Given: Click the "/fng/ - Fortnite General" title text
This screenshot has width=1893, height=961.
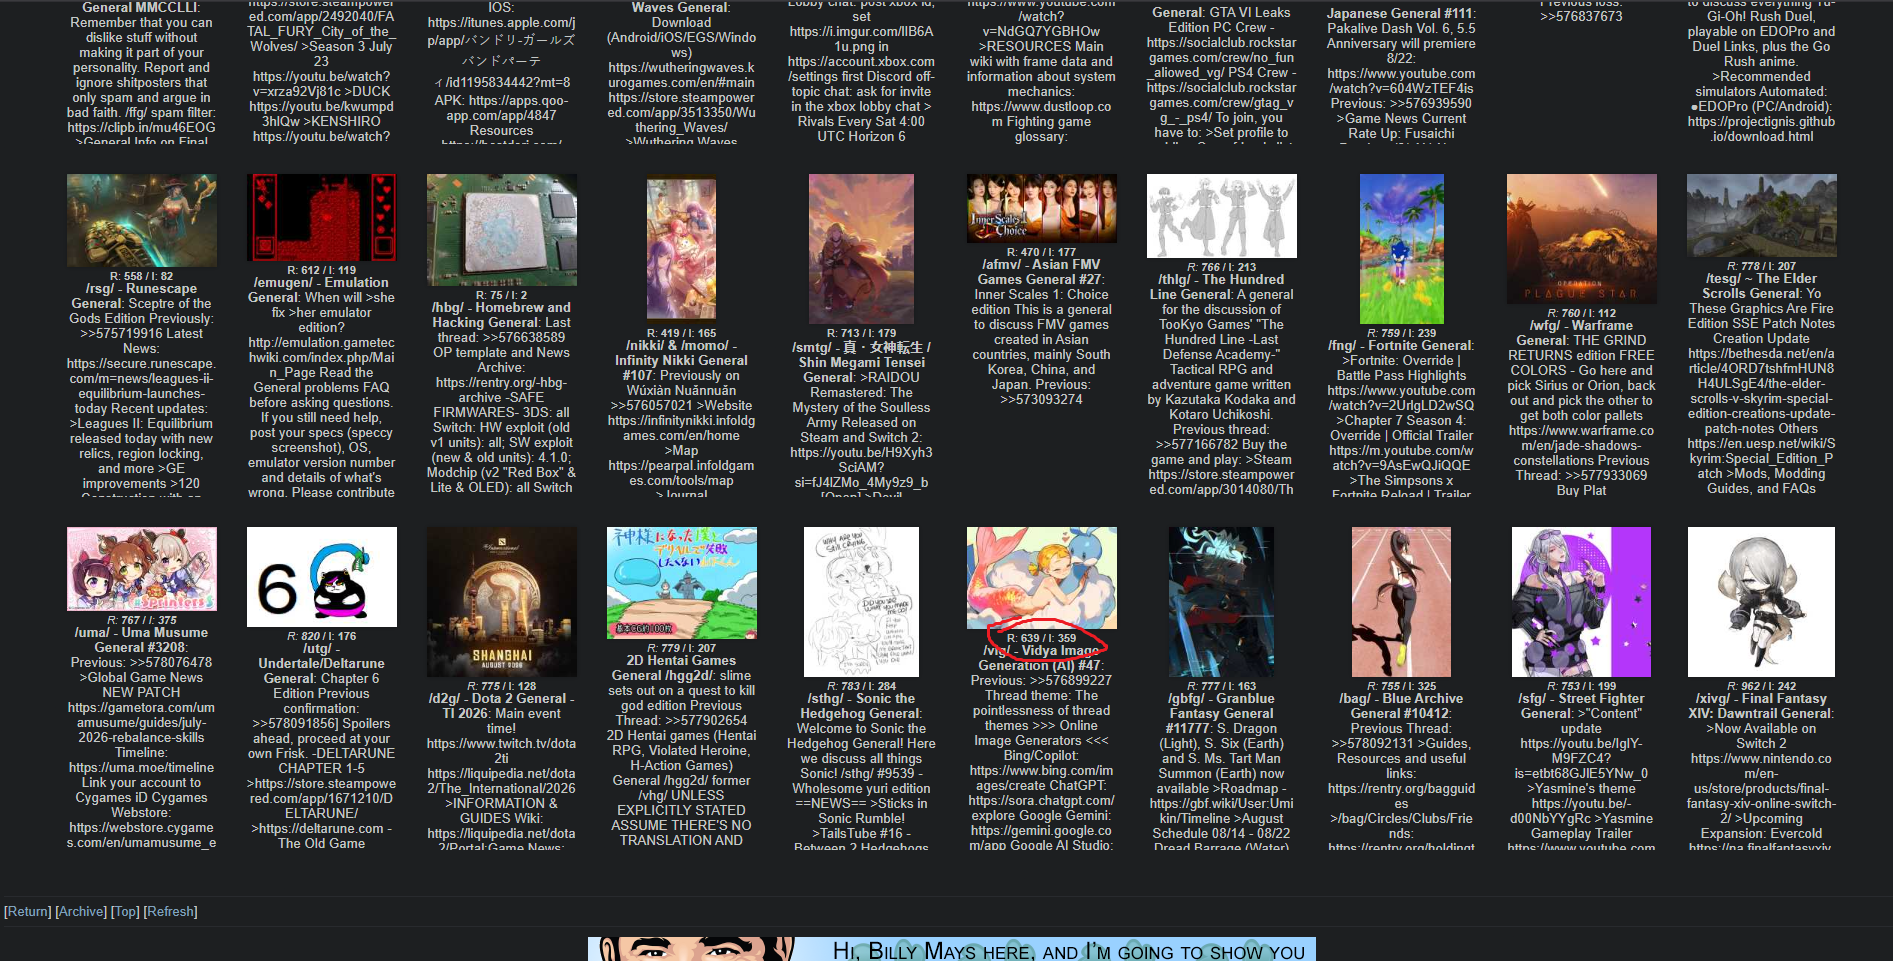Looking at the screenshot, I should point(1401,346).
